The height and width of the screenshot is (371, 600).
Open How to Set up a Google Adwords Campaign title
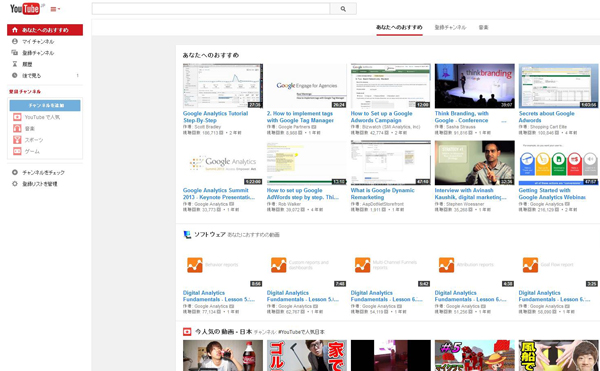point(382,117)
